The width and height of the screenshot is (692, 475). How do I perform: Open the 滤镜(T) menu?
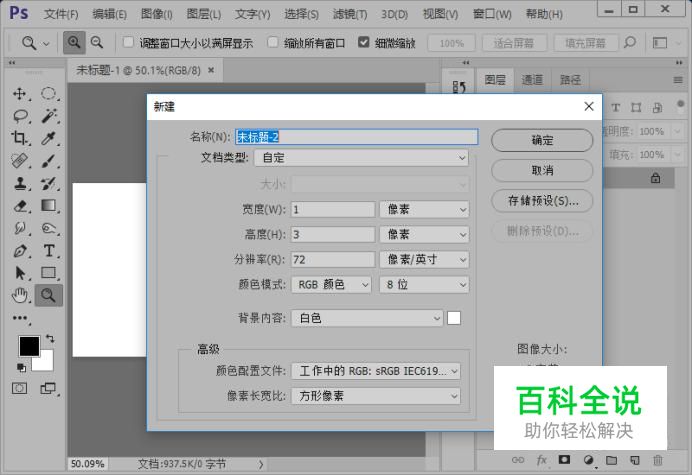350,14
